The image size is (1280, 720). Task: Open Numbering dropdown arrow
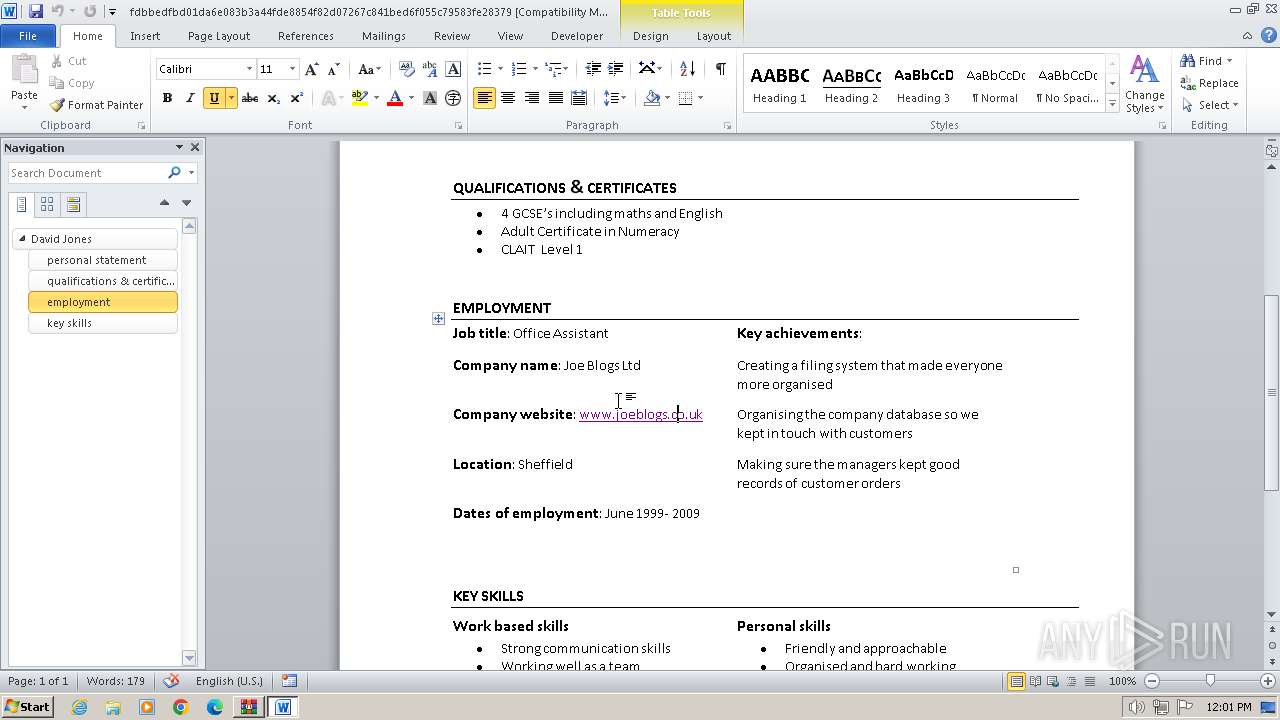[x=535, y=69]
